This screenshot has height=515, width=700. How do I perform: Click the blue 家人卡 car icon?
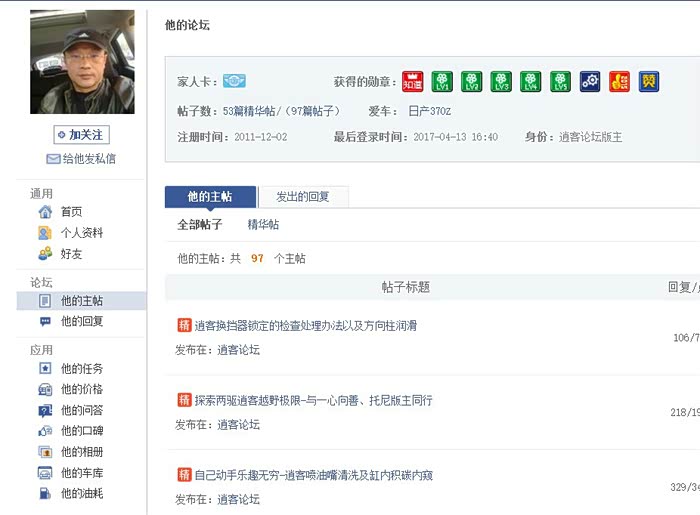[x=234, y=81]
